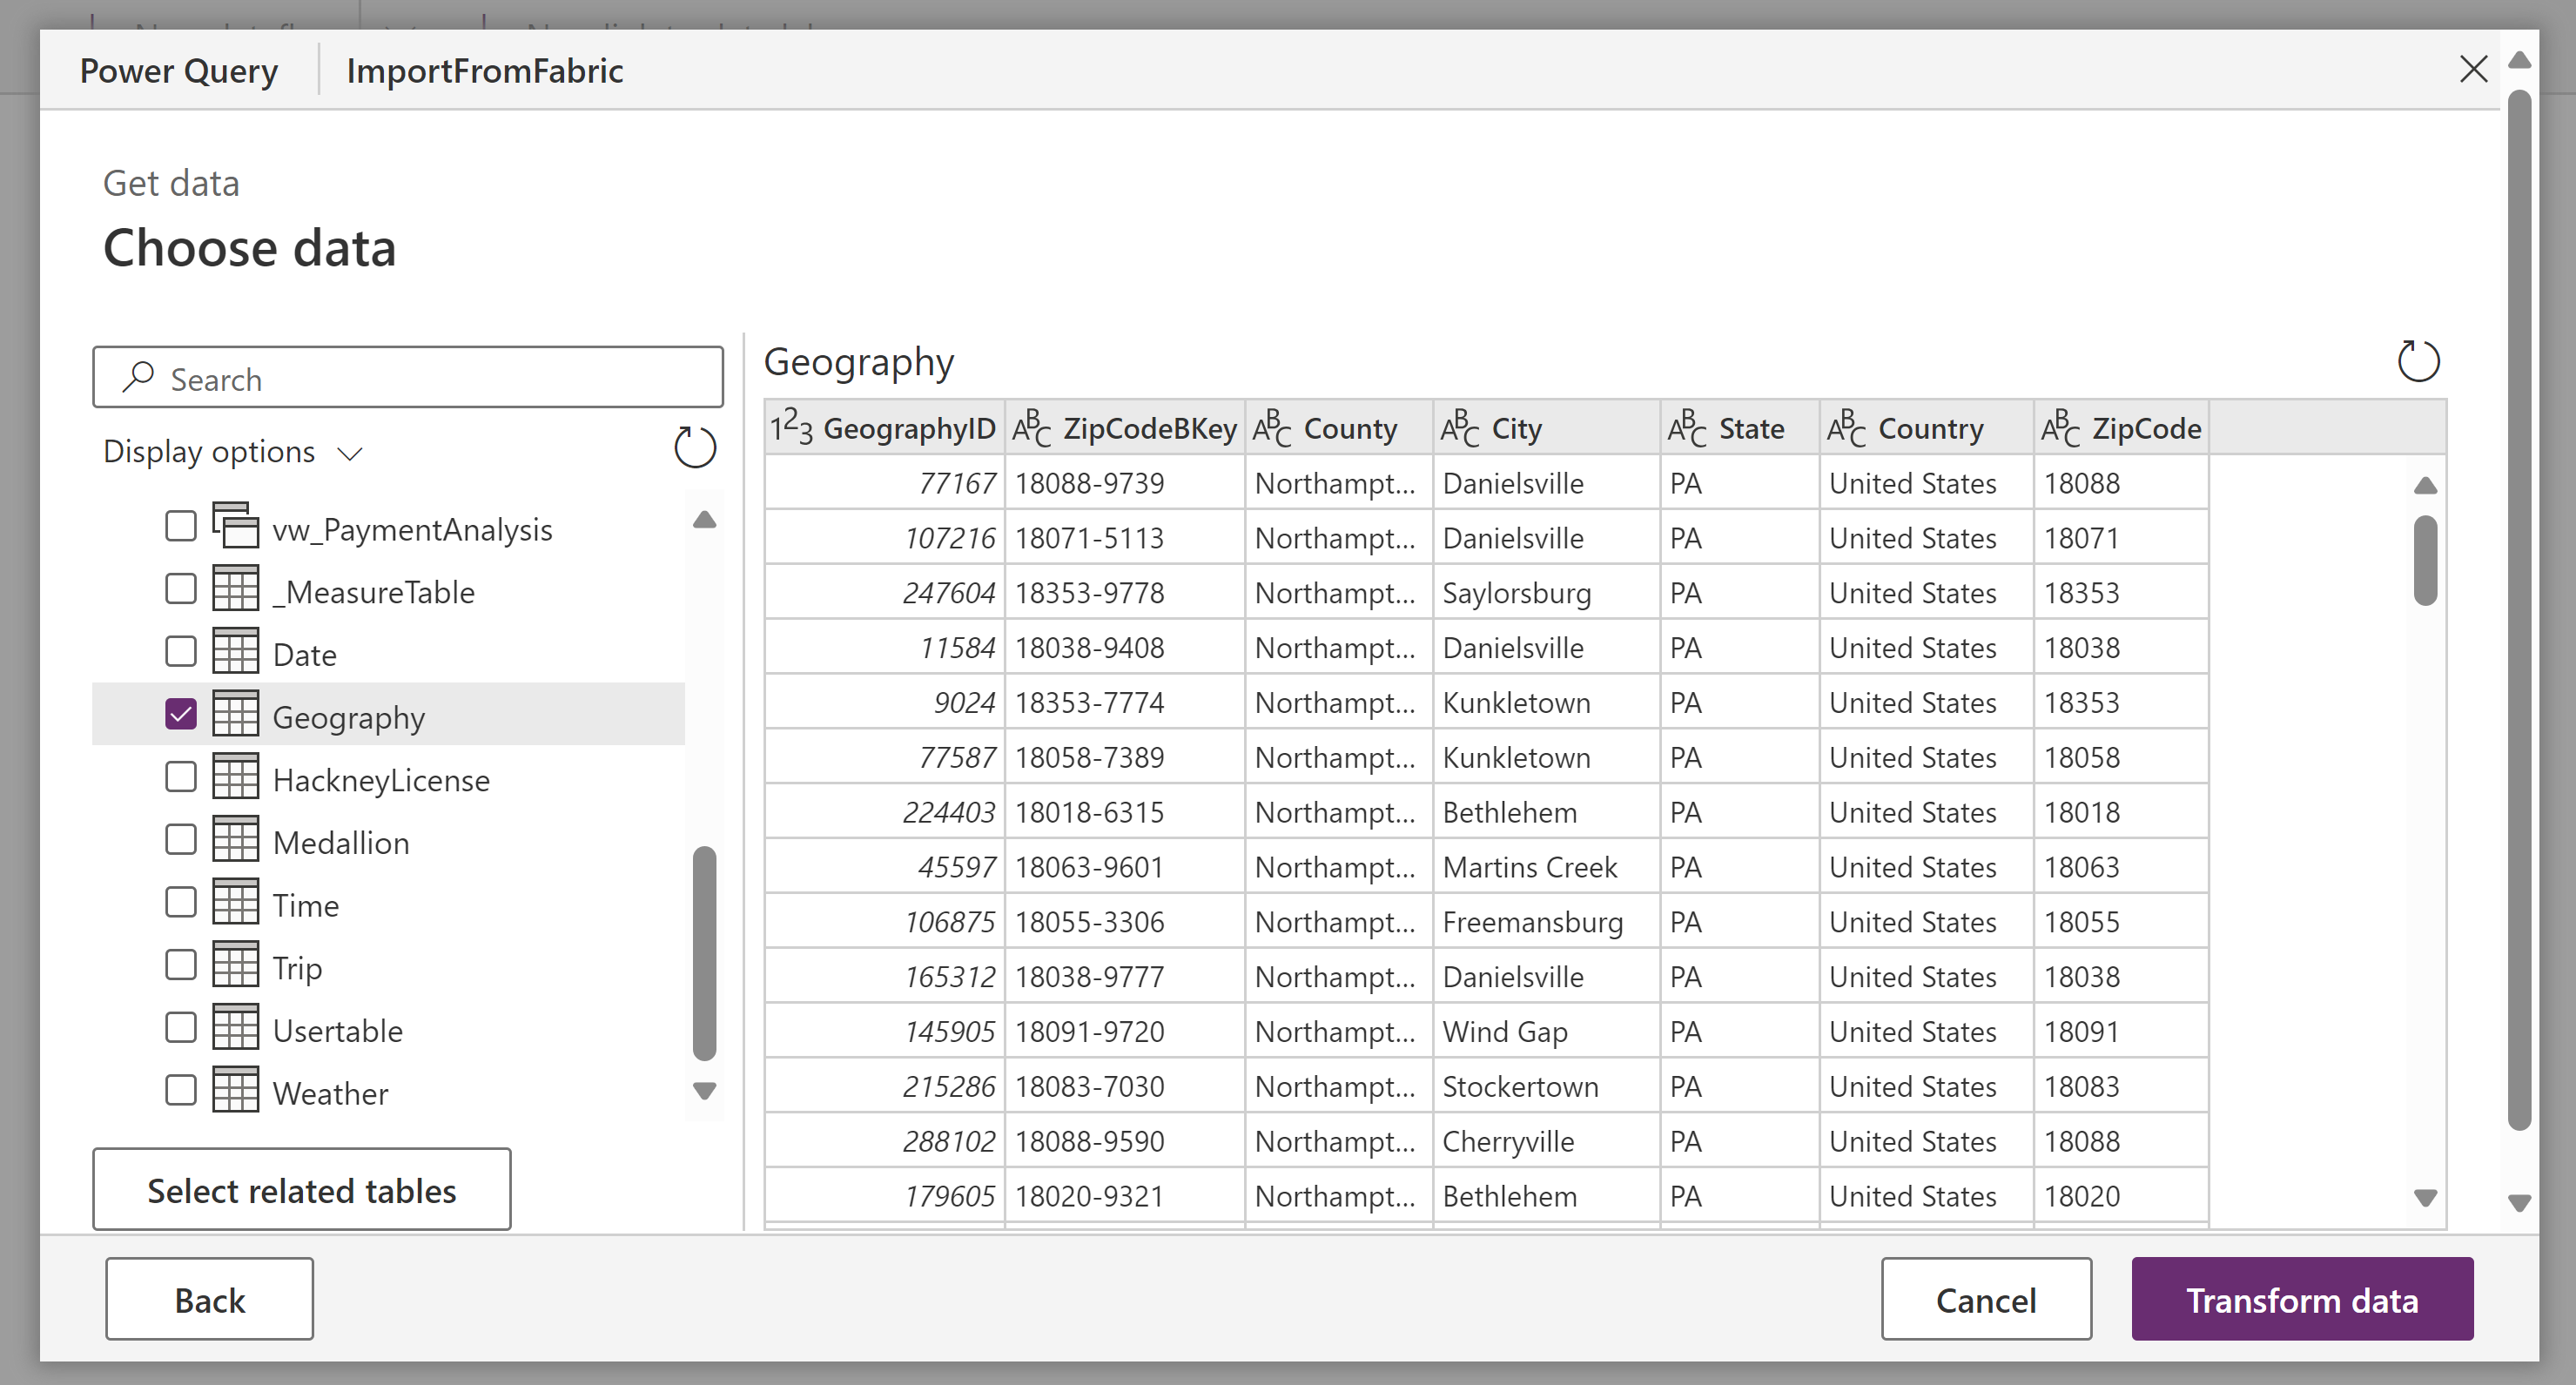Enable the Medallion table checkbox
2576x1385 pixels.
coord(180,840)
